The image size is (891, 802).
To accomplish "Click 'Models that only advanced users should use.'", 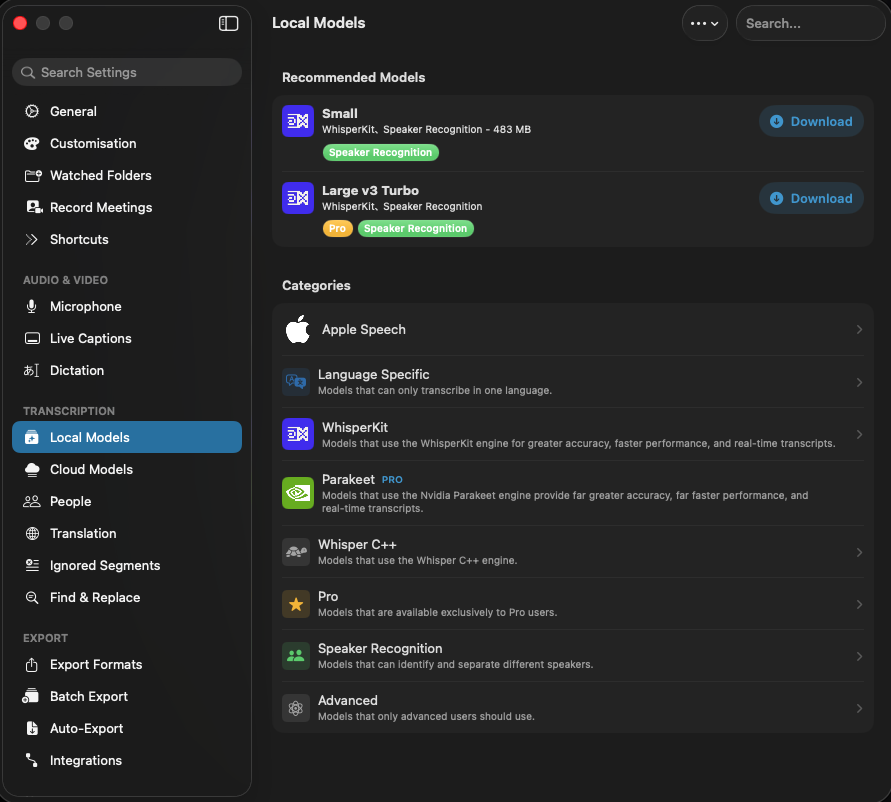I will tap(426, 716).
